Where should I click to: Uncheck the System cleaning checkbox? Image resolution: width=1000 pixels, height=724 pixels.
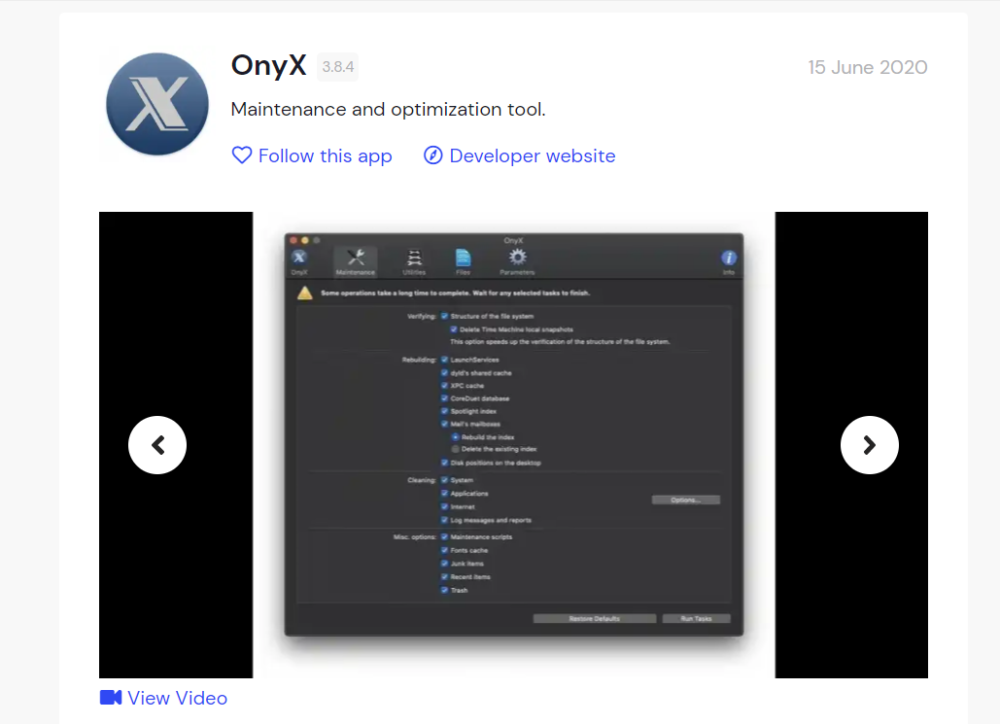pyautogui.click(x=445, y=480)
